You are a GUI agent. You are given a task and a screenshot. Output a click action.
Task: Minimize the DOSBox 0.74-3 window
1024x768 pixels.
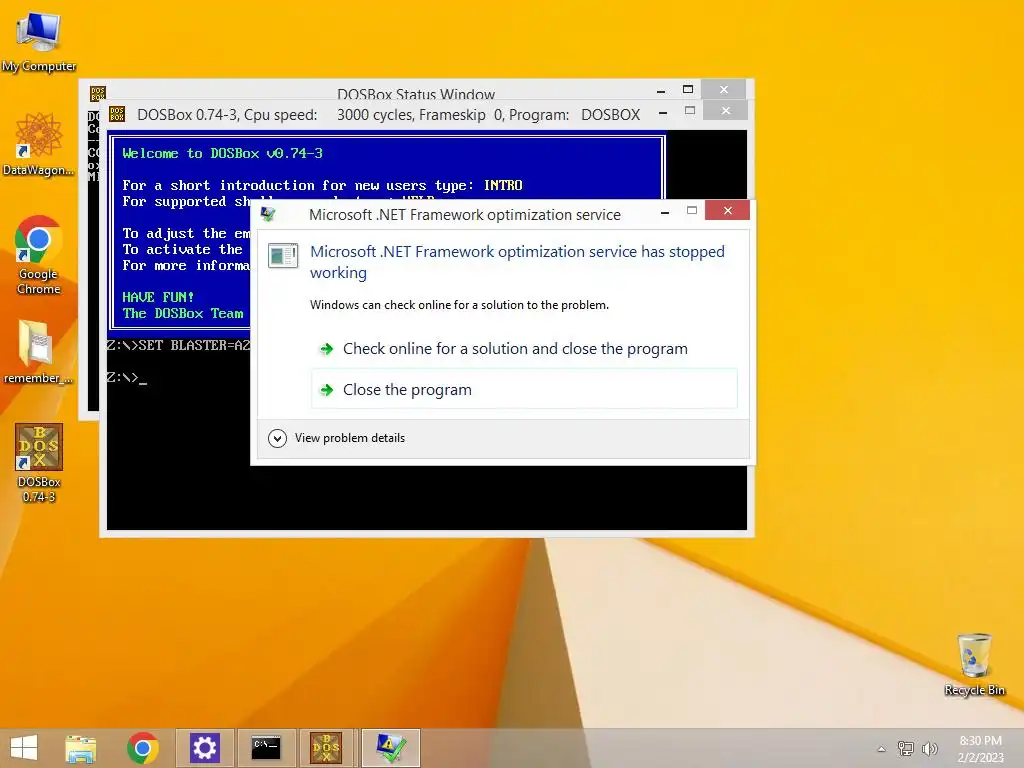(x=663, y=113)
